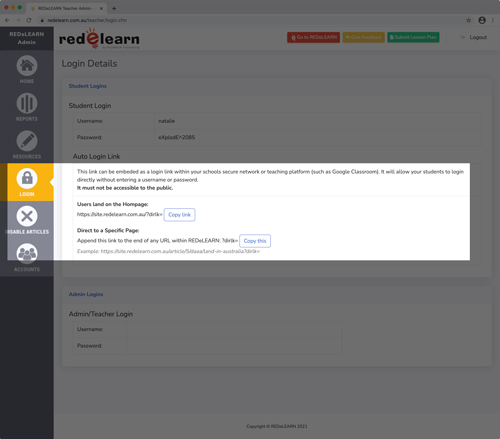The width and height of the screenshot is (500, 439).
Task: Click the student password value
Action: (x=176, y=137)
